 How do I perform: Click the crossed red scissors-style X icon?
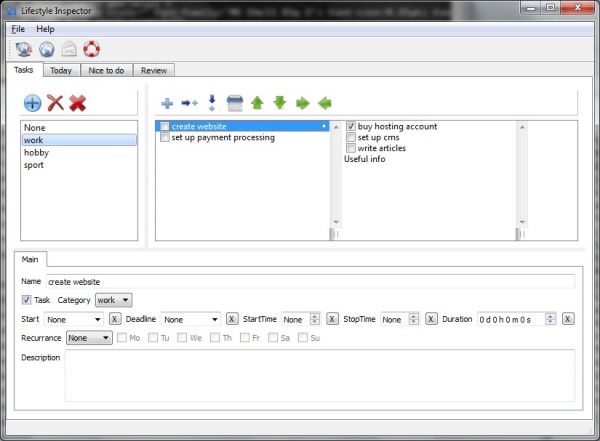coord(55,103)
